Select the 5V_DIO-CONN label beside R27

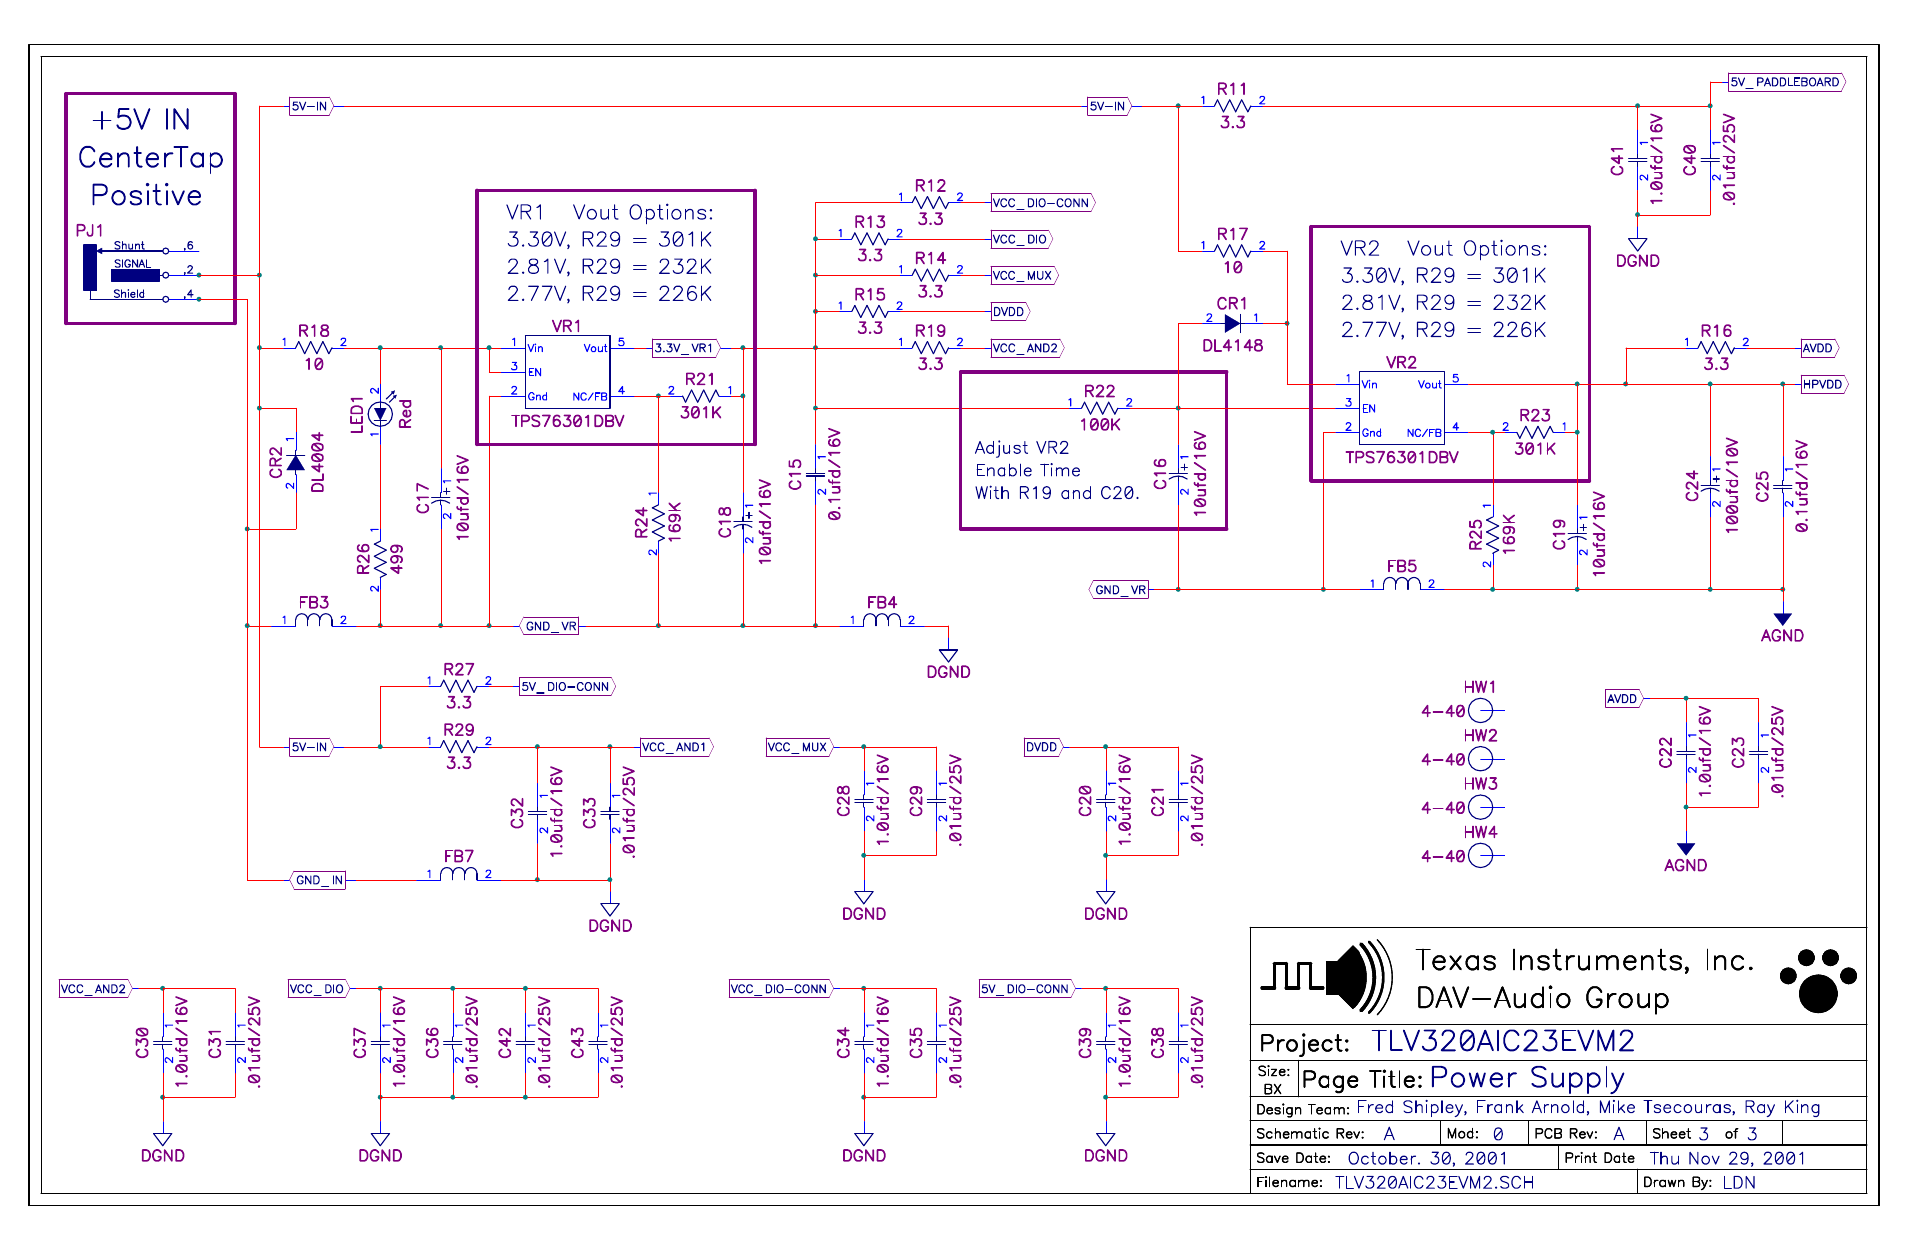coord(567,687)
